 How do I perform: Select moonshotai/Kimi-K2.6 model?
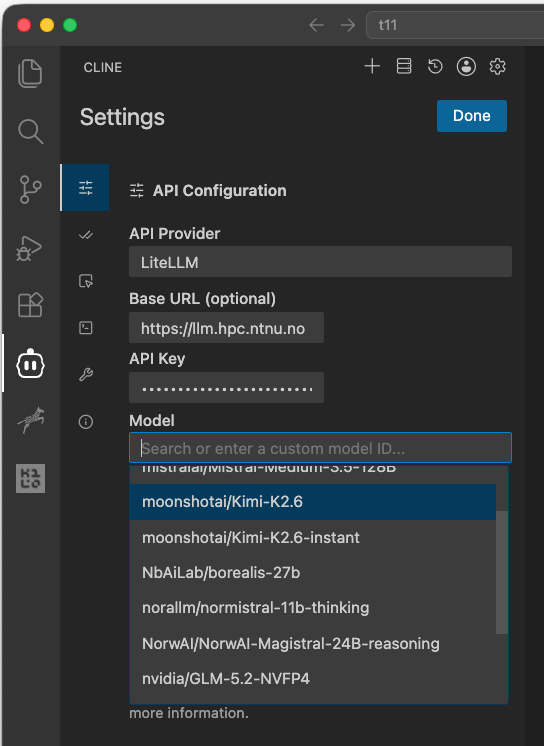tap(313, 502)
